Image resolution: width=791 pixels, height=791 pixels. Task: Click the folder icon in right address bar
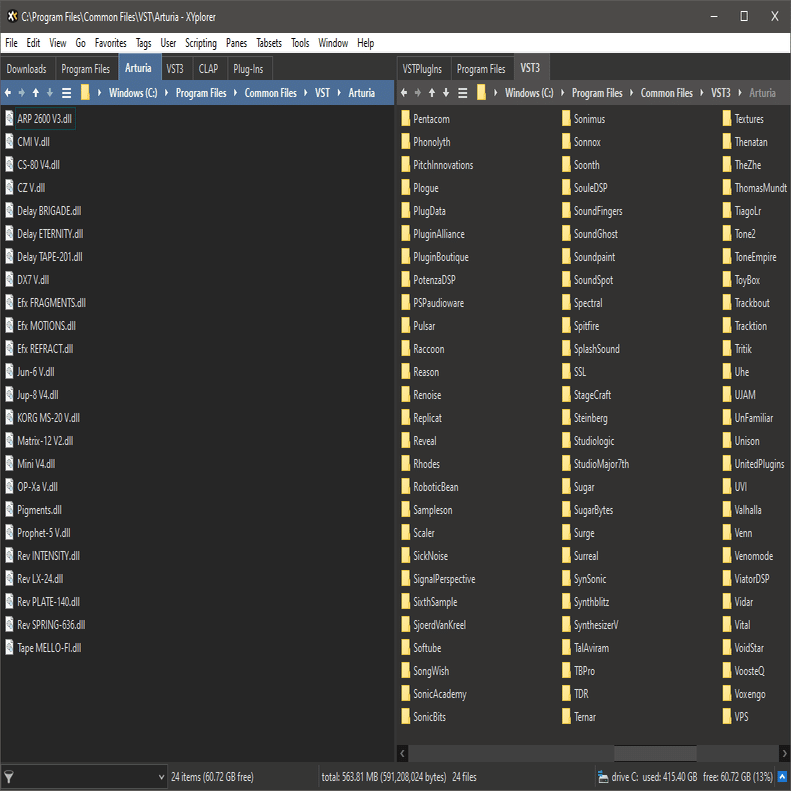pos(481,92)
